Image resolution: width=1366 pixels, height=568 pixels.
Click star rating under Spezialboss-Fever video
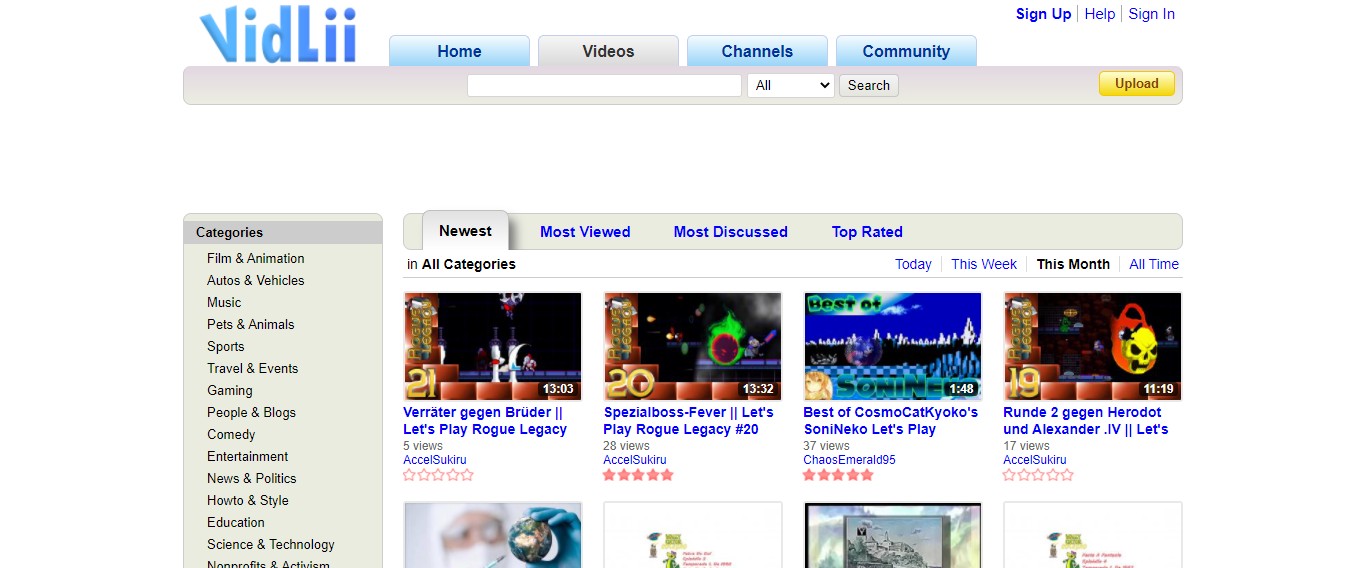coord(638,475)
